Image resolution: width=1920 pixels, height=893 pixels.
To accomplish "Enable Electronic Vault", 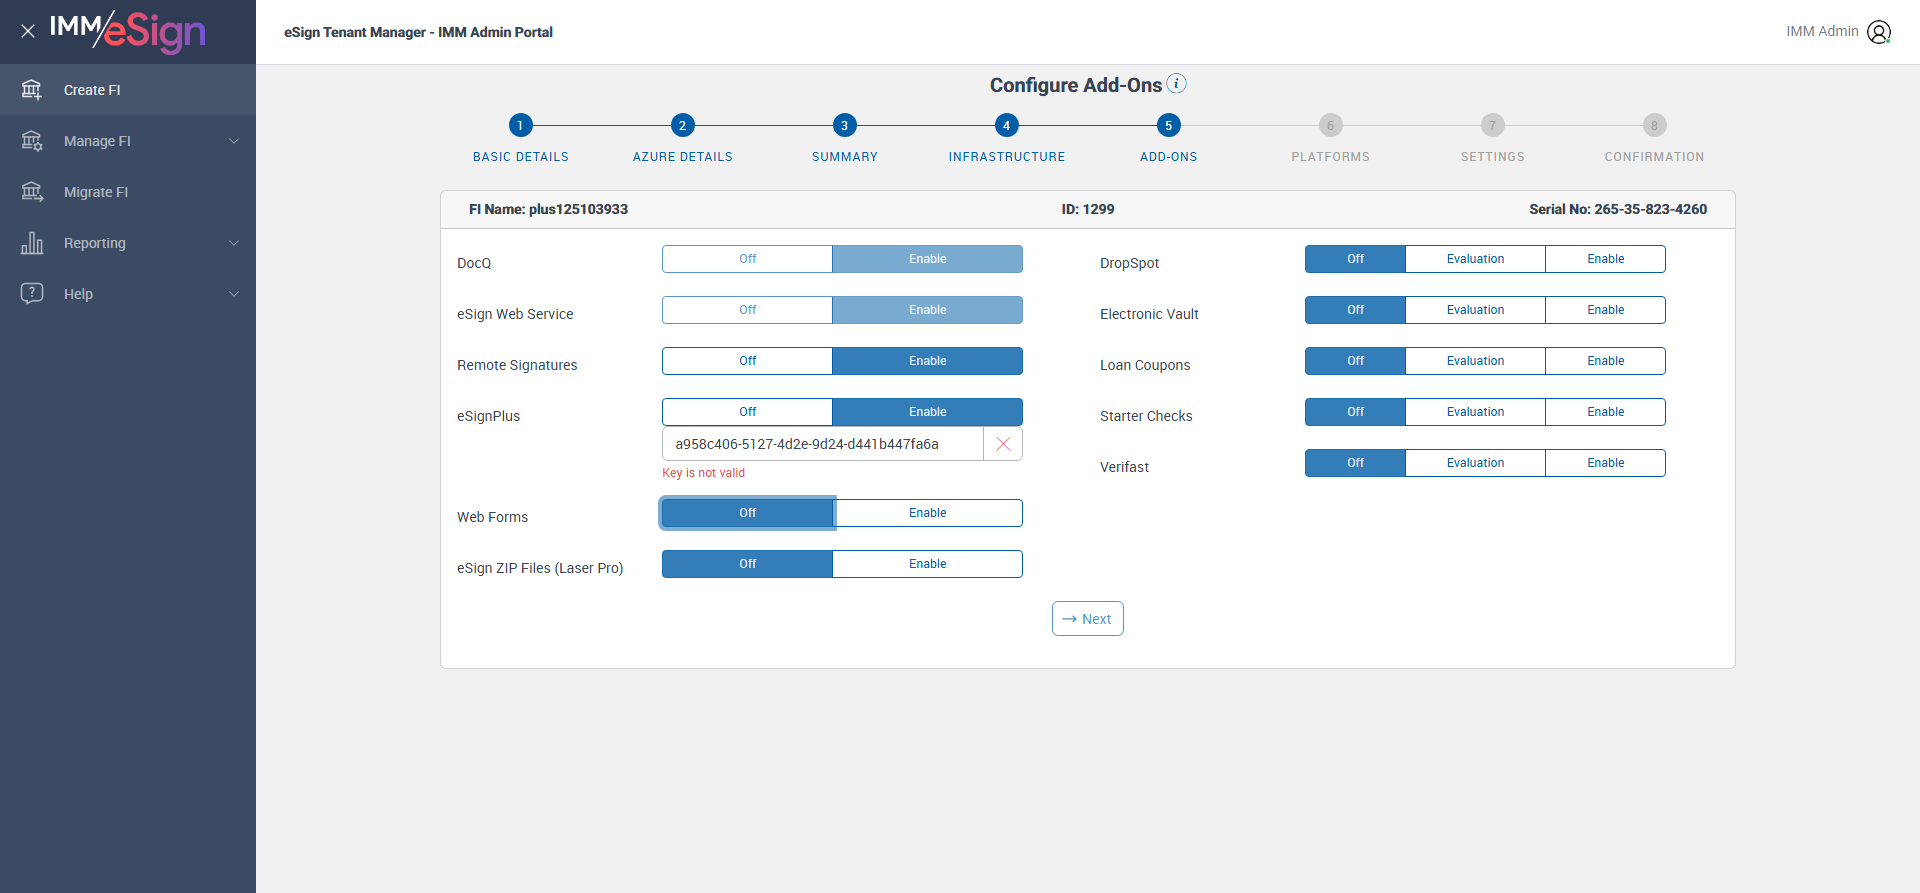I will 1605,310.
